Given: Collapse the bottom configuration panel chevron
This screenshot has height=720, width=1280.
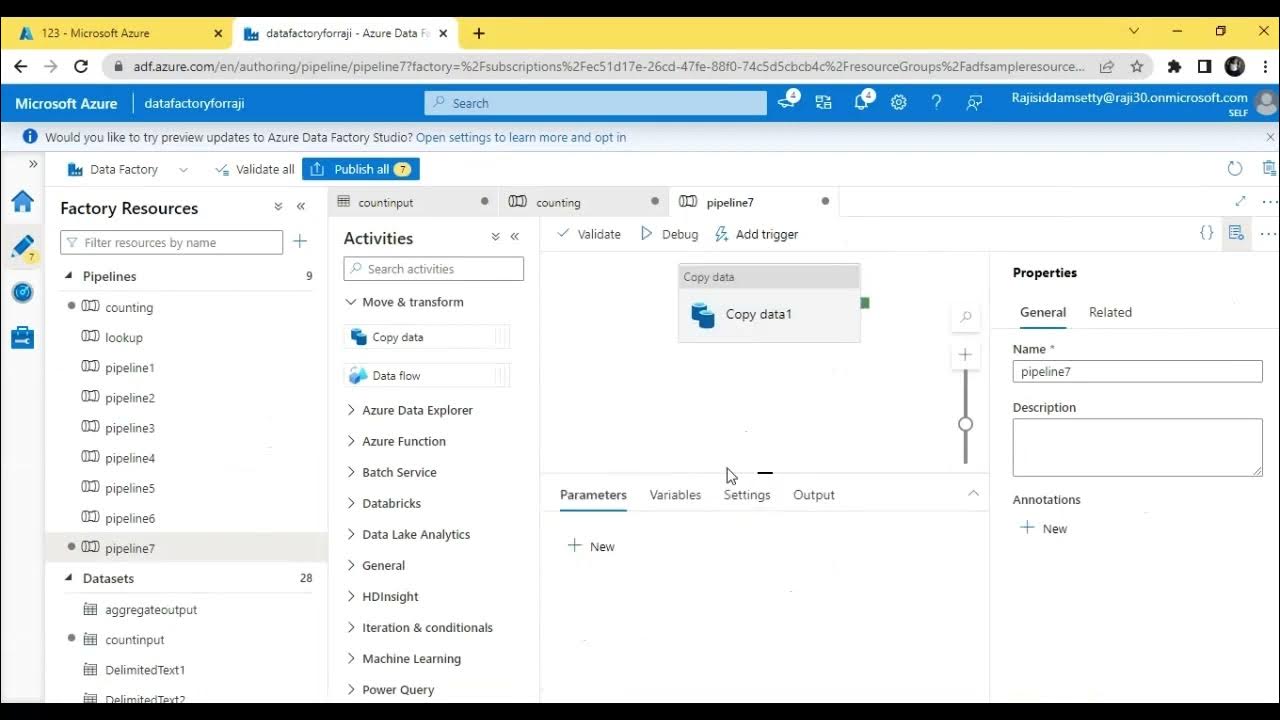Looking at the screenshot, I should [973, 493].
